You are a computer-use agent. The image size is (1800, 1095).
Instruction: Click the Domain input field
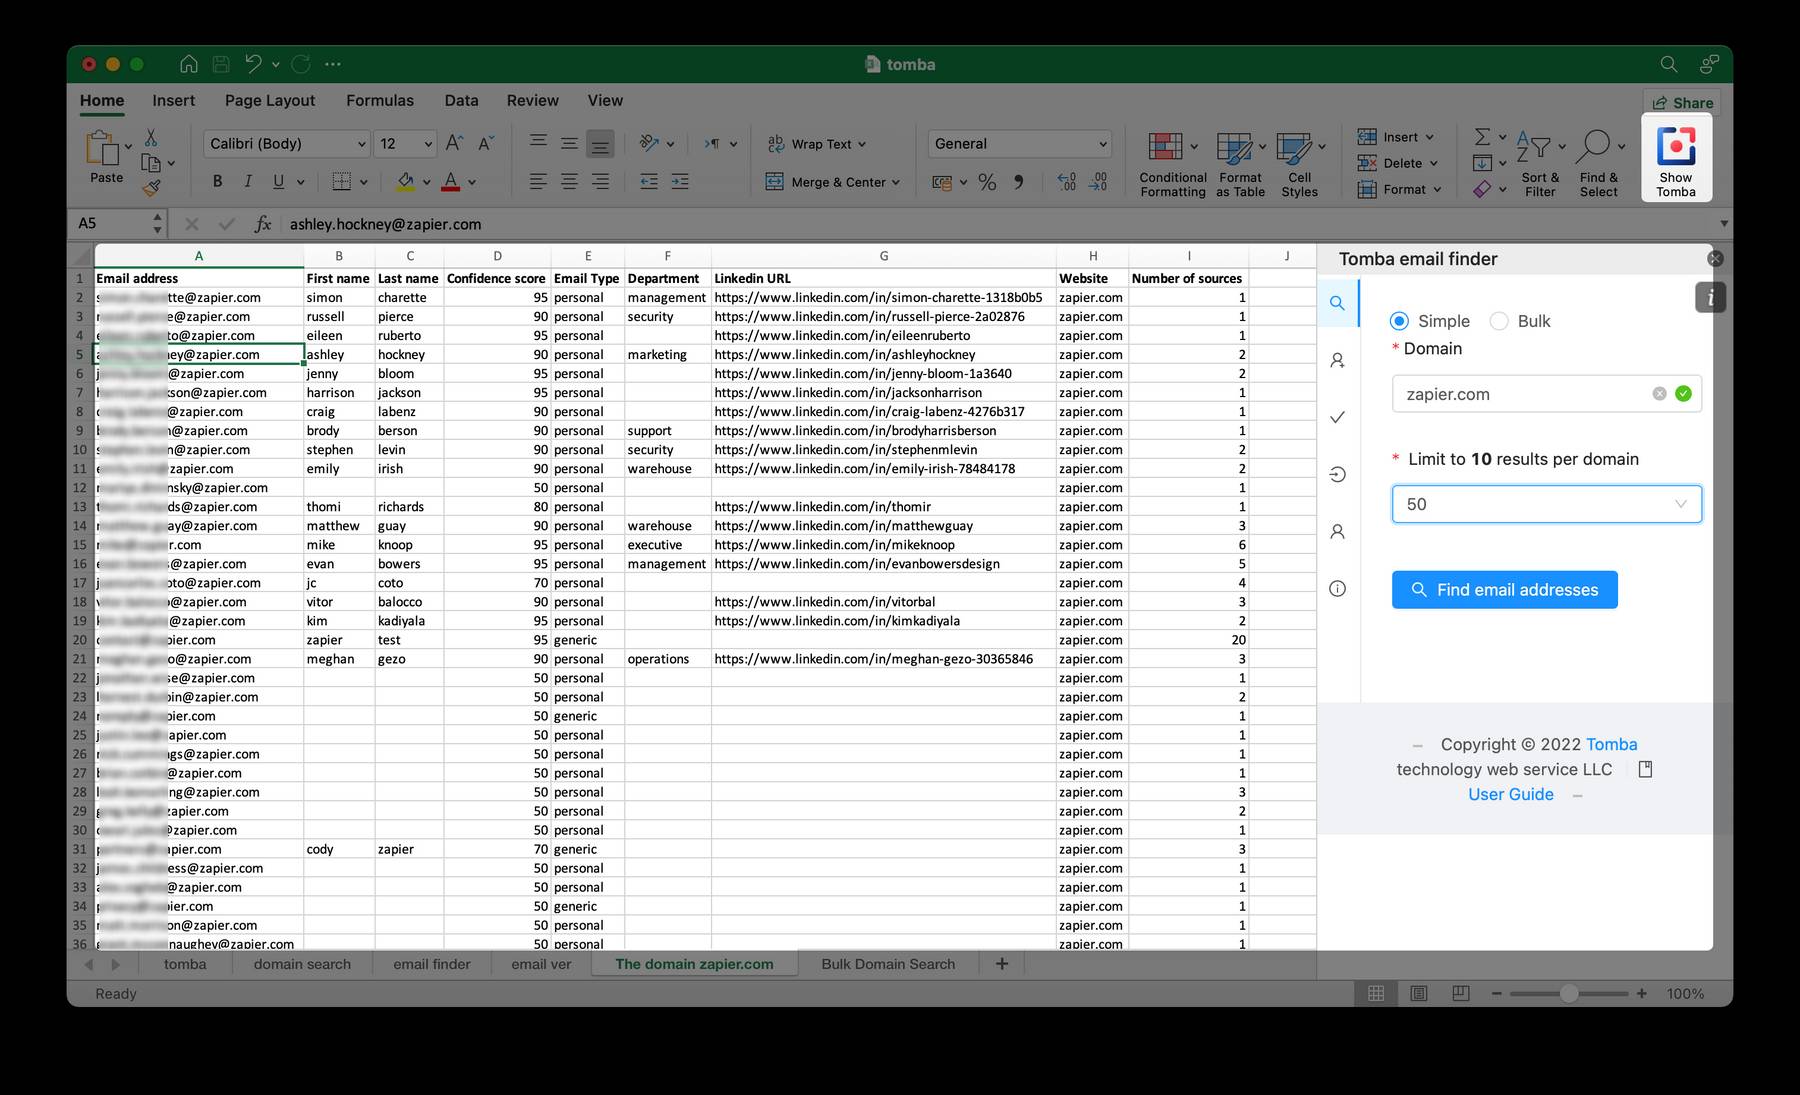[x=1546, y=394]
